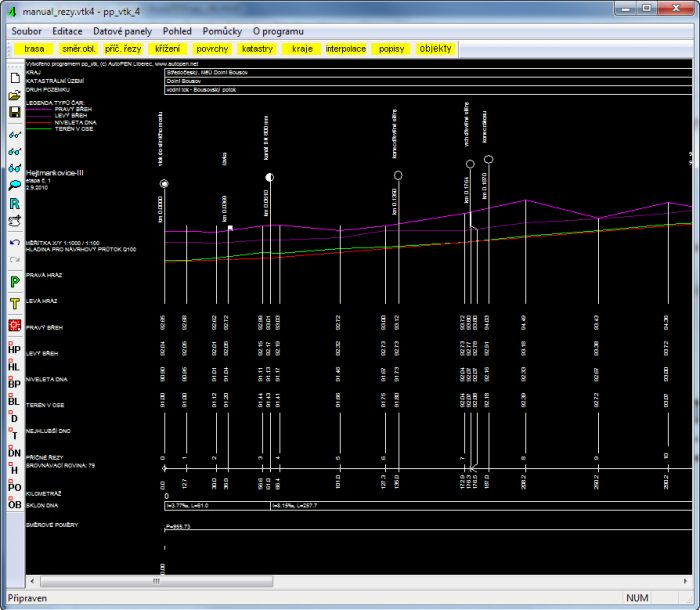Viewport: 700px width, 610px height.
Task: Toggle the HP sidebar button
Action: (14, 349)
